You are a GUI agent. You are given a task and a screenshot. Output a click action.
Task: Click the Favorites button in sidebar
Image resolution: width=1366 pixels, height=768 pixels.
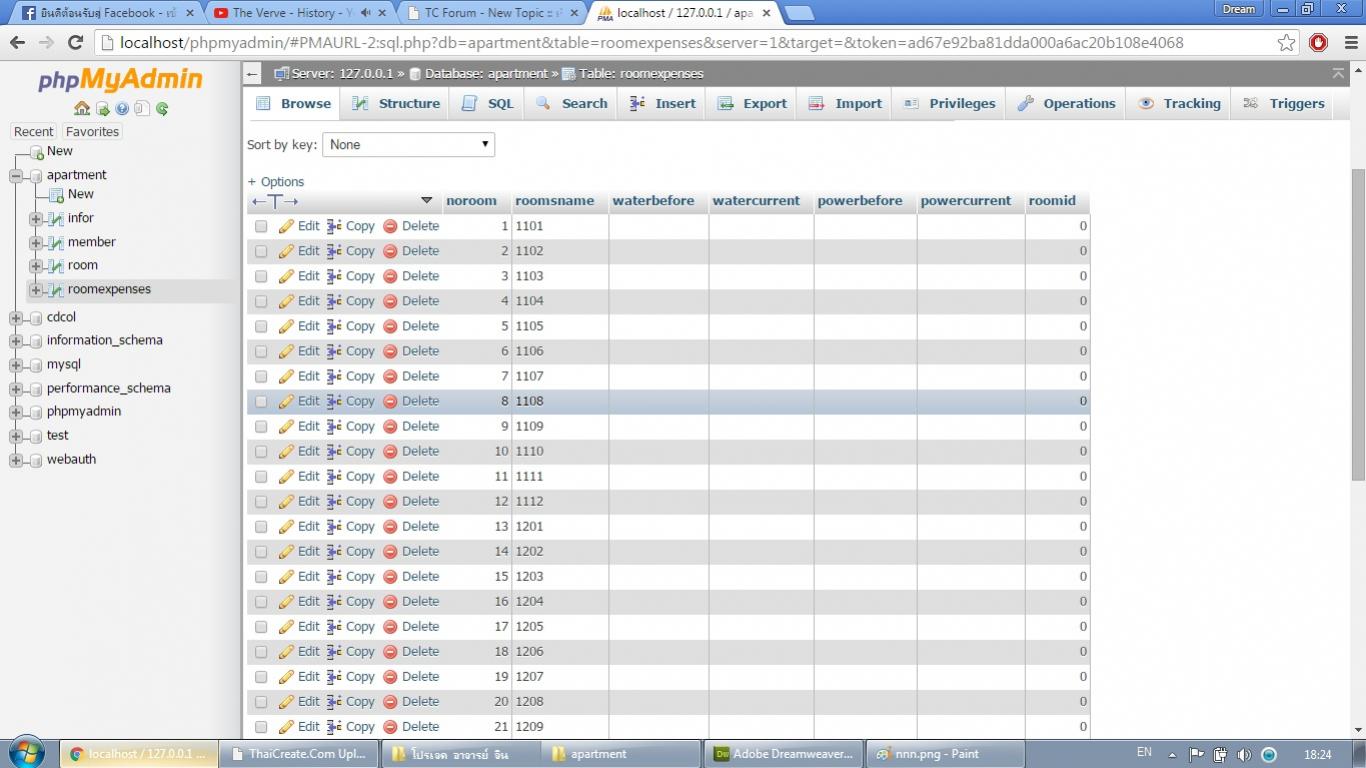[92, 131]
